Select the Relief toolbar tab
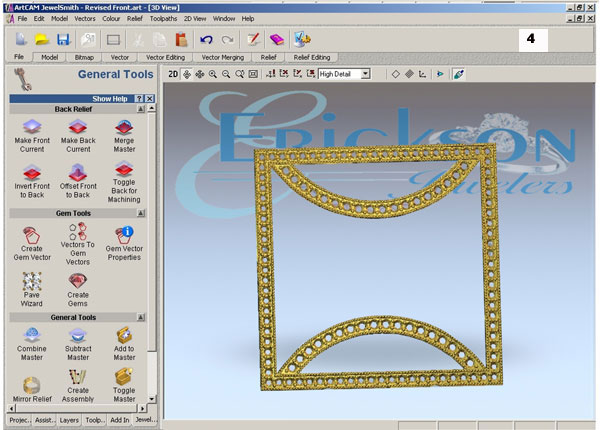This screenshot has width=600, height=430. tap(268, 57)
